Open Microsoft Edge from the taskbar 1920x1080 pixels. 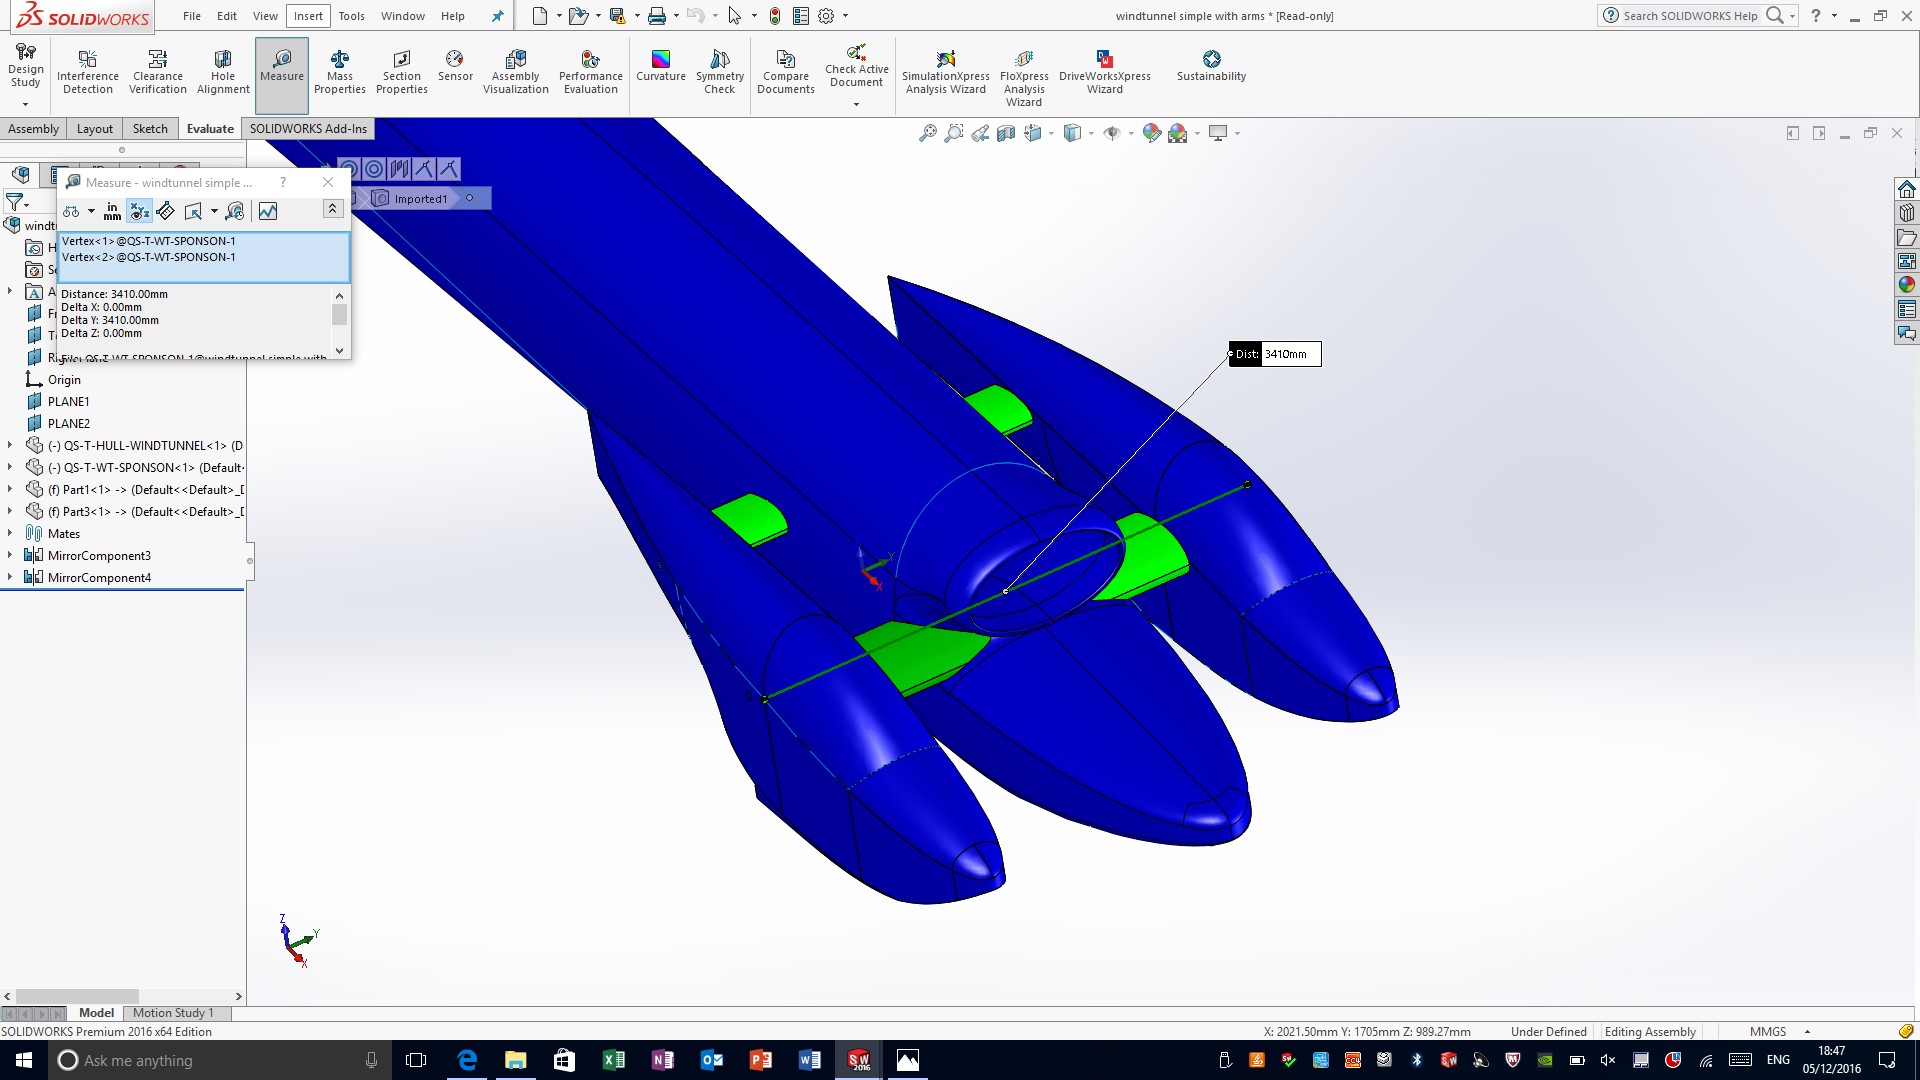pyautogui.click(x=467, y=1060)
